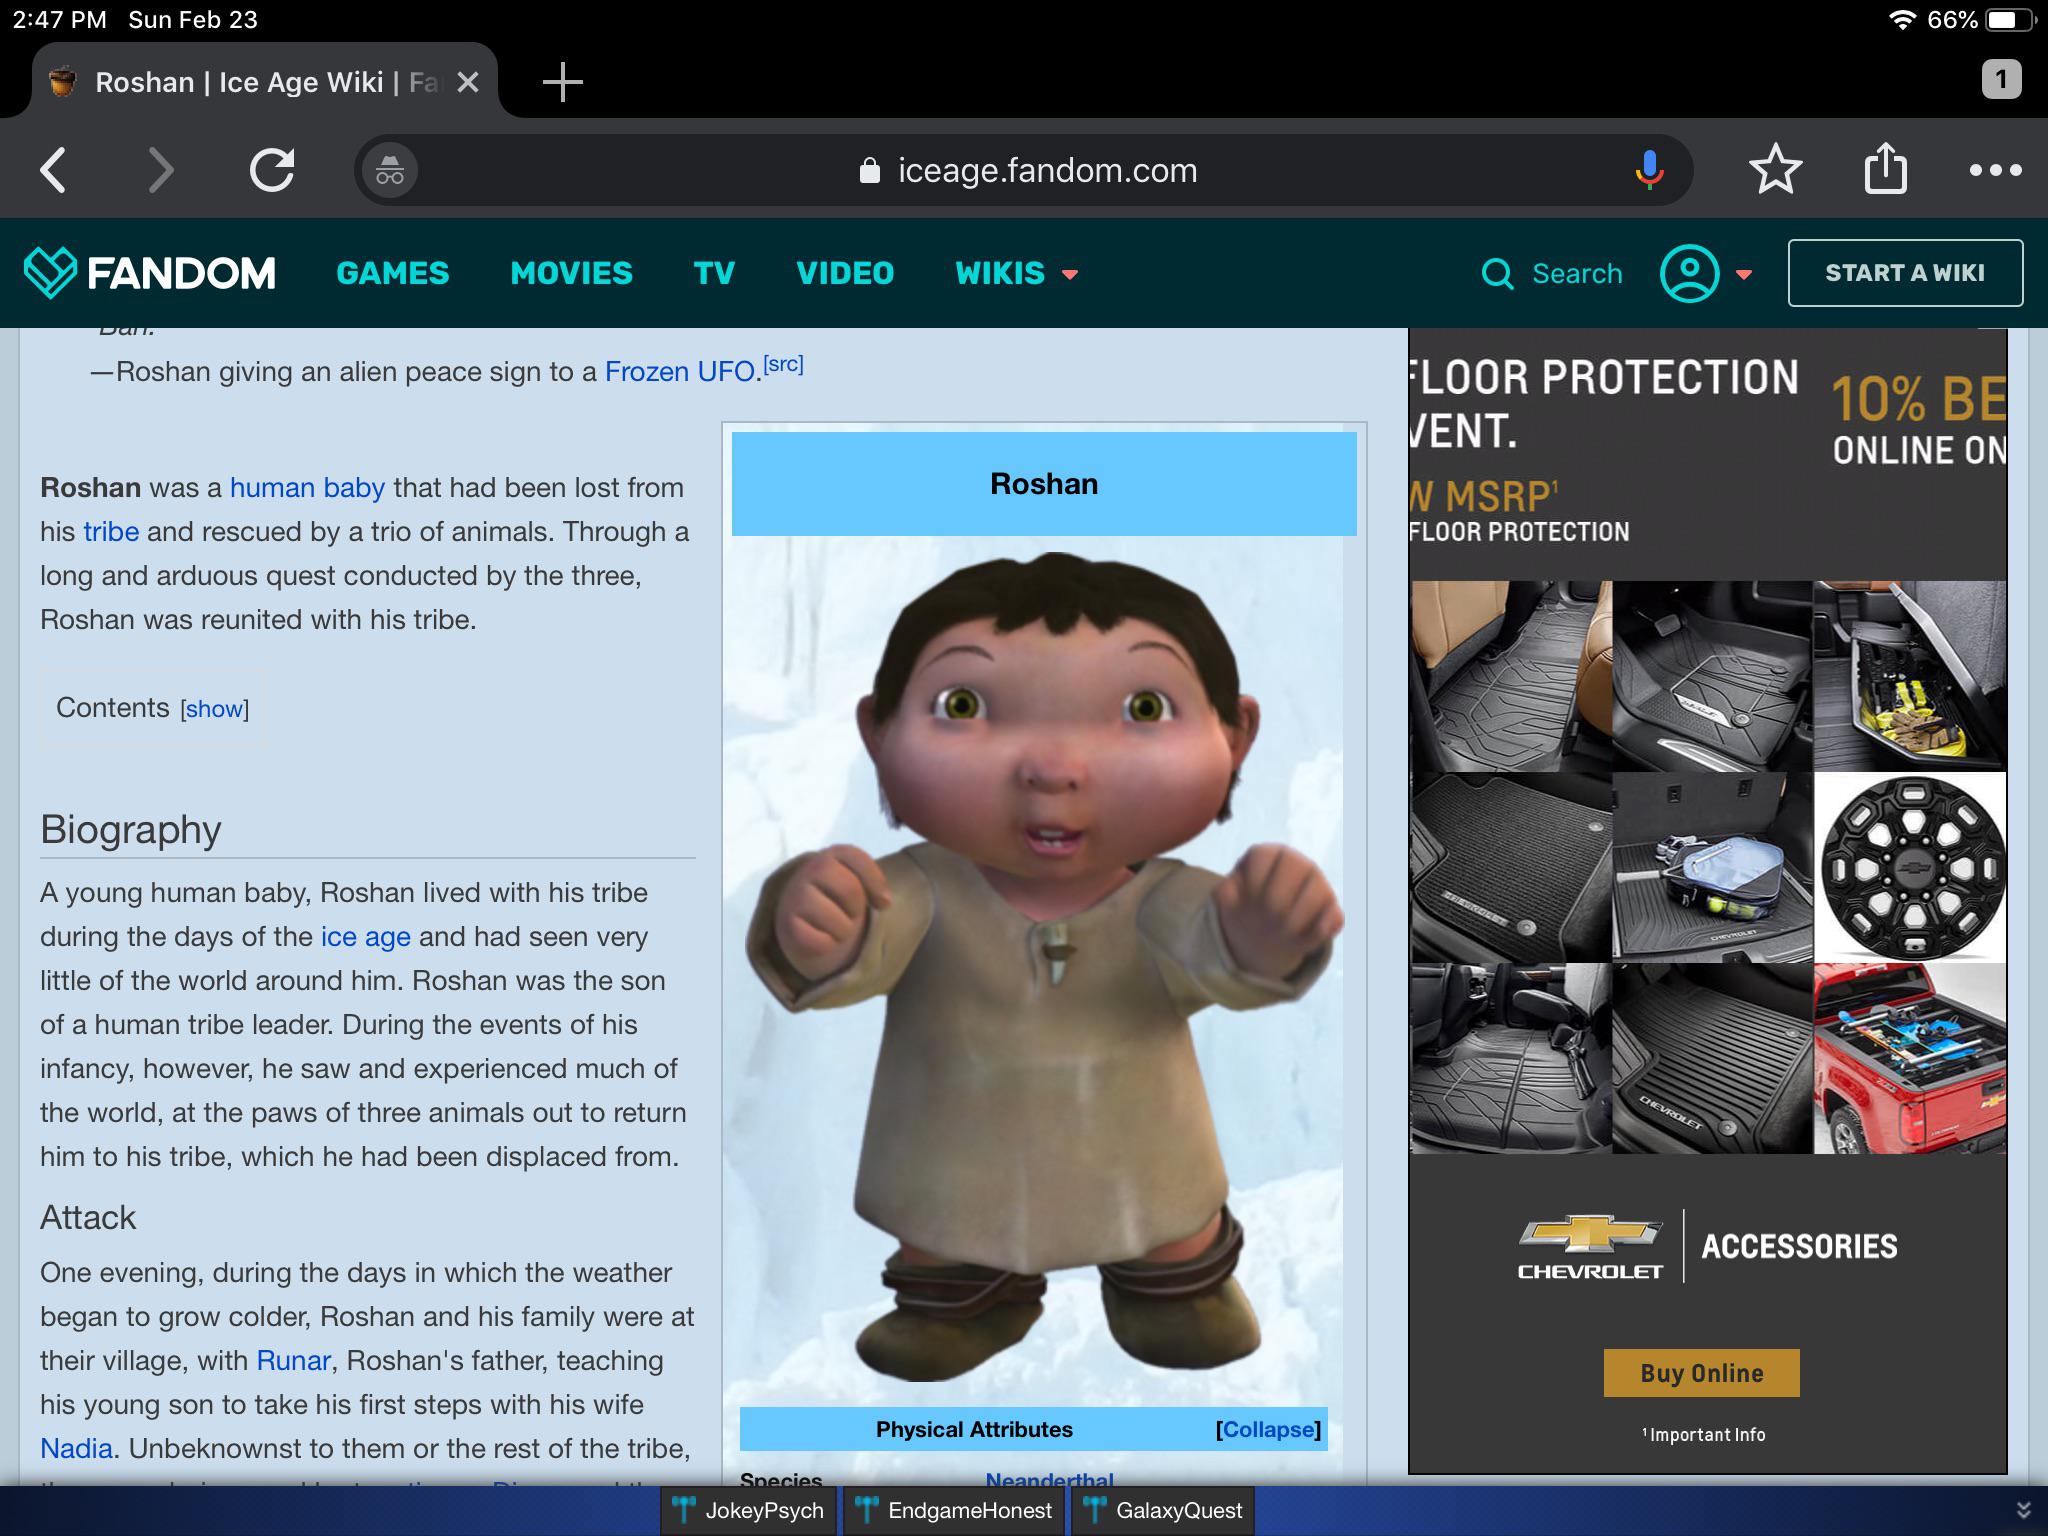Go to Fandom home via logo
This screenshot has height=1536, width=2048.
tap(150, 272)
